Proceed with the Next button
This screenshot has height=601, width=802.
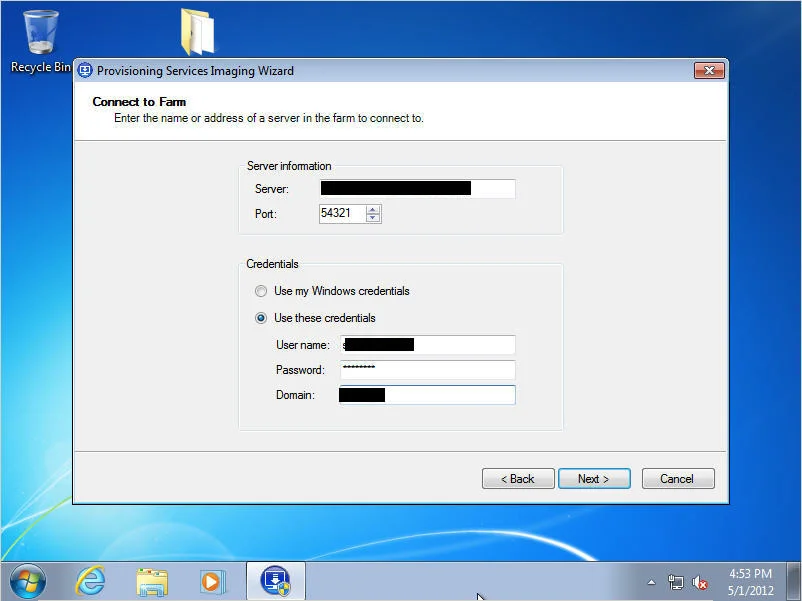click(594, 479)
